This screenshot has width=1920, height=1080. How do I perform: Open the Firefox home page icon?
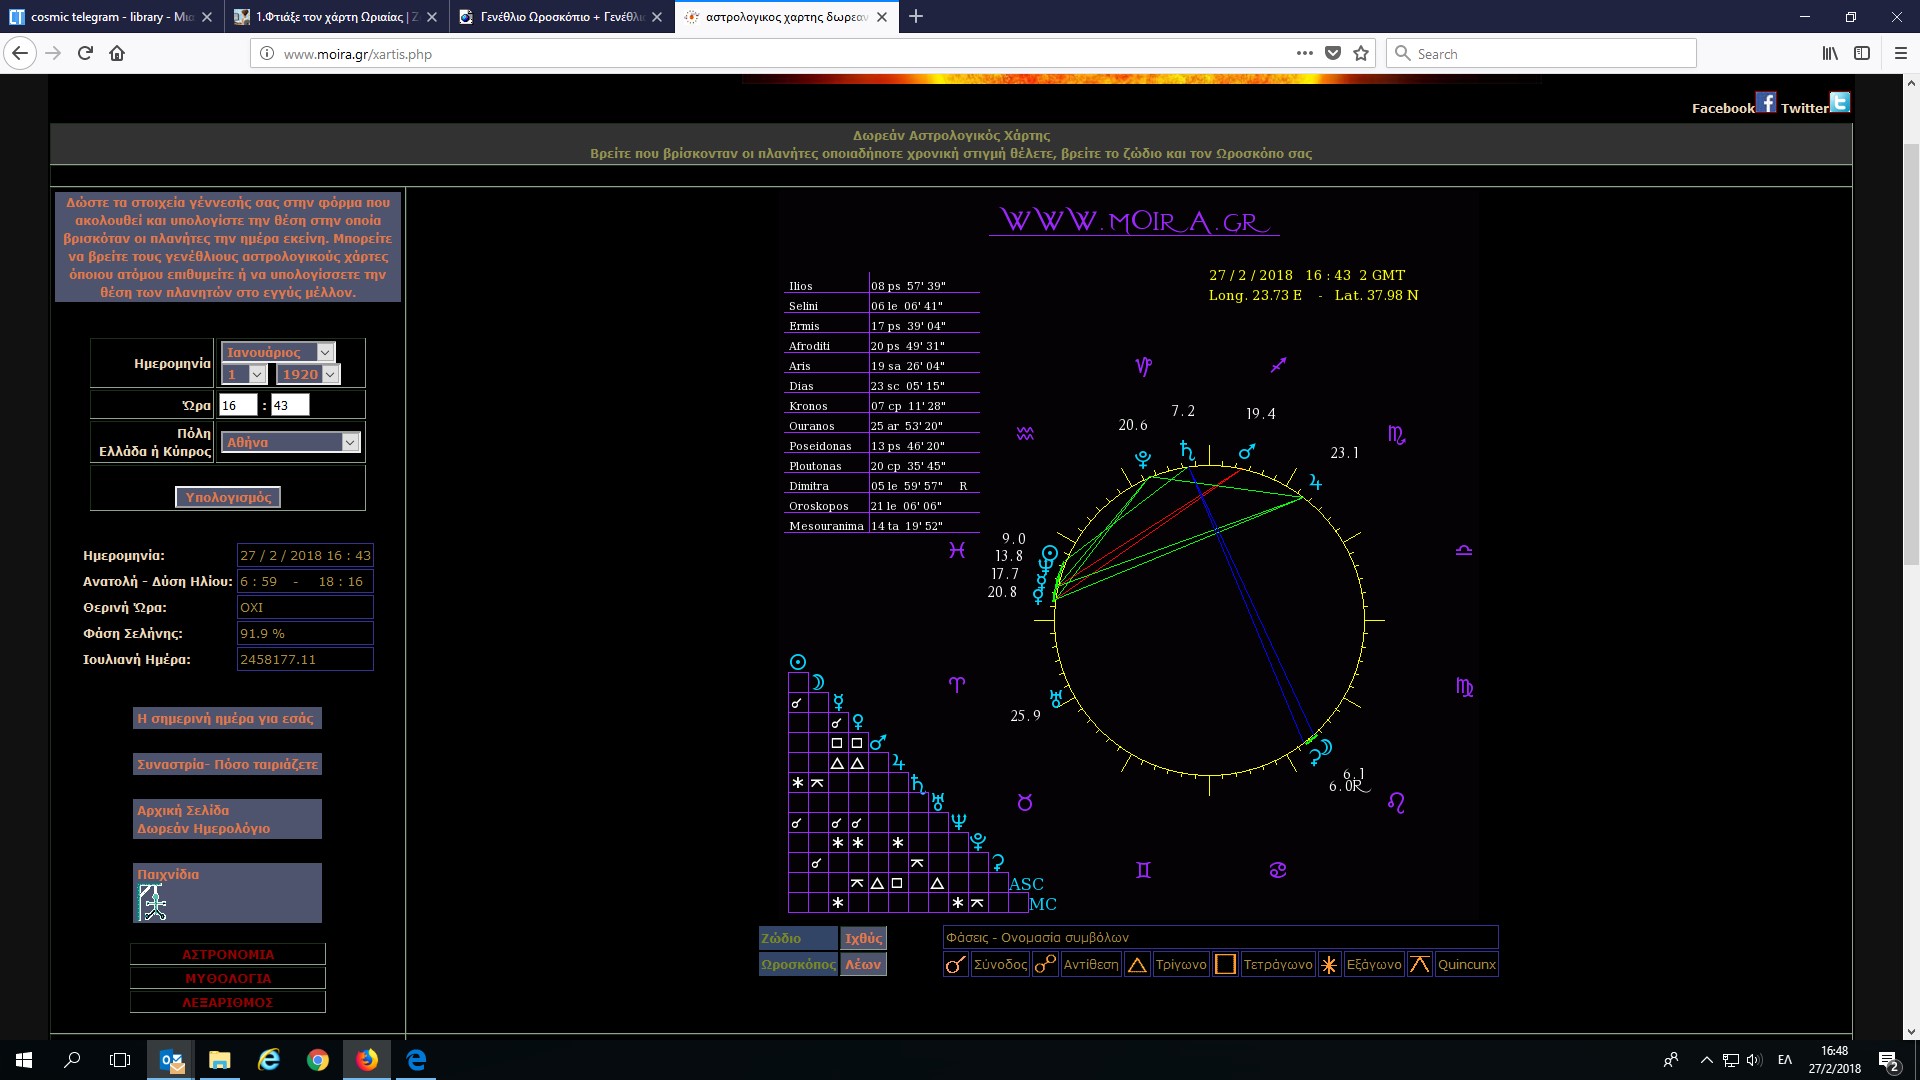[117, 54]
